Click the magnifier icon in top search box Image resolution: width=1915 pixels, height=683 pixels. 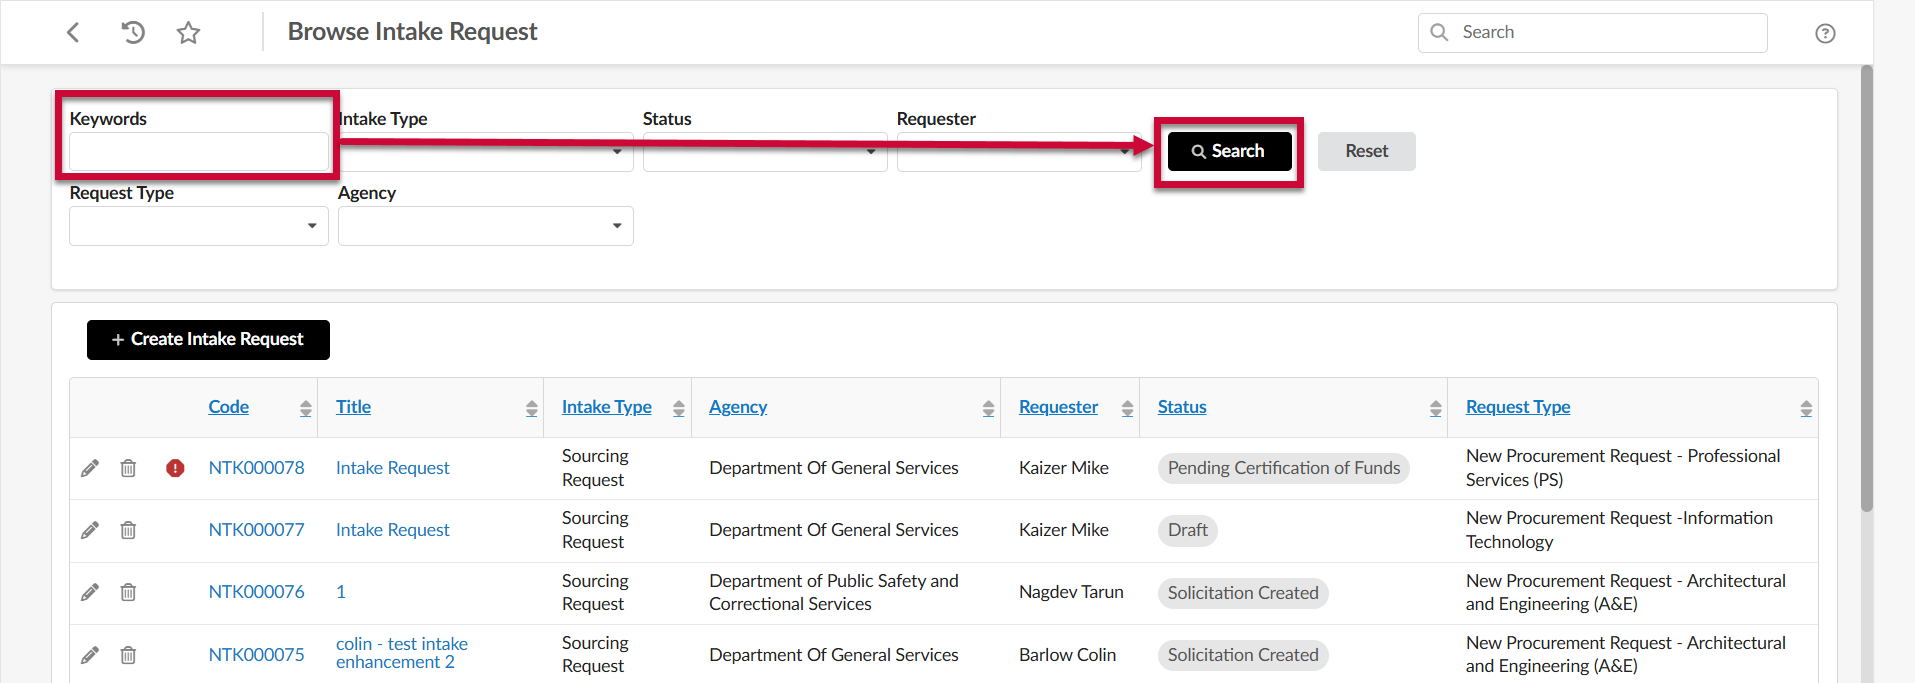[x=1439, y=32]
